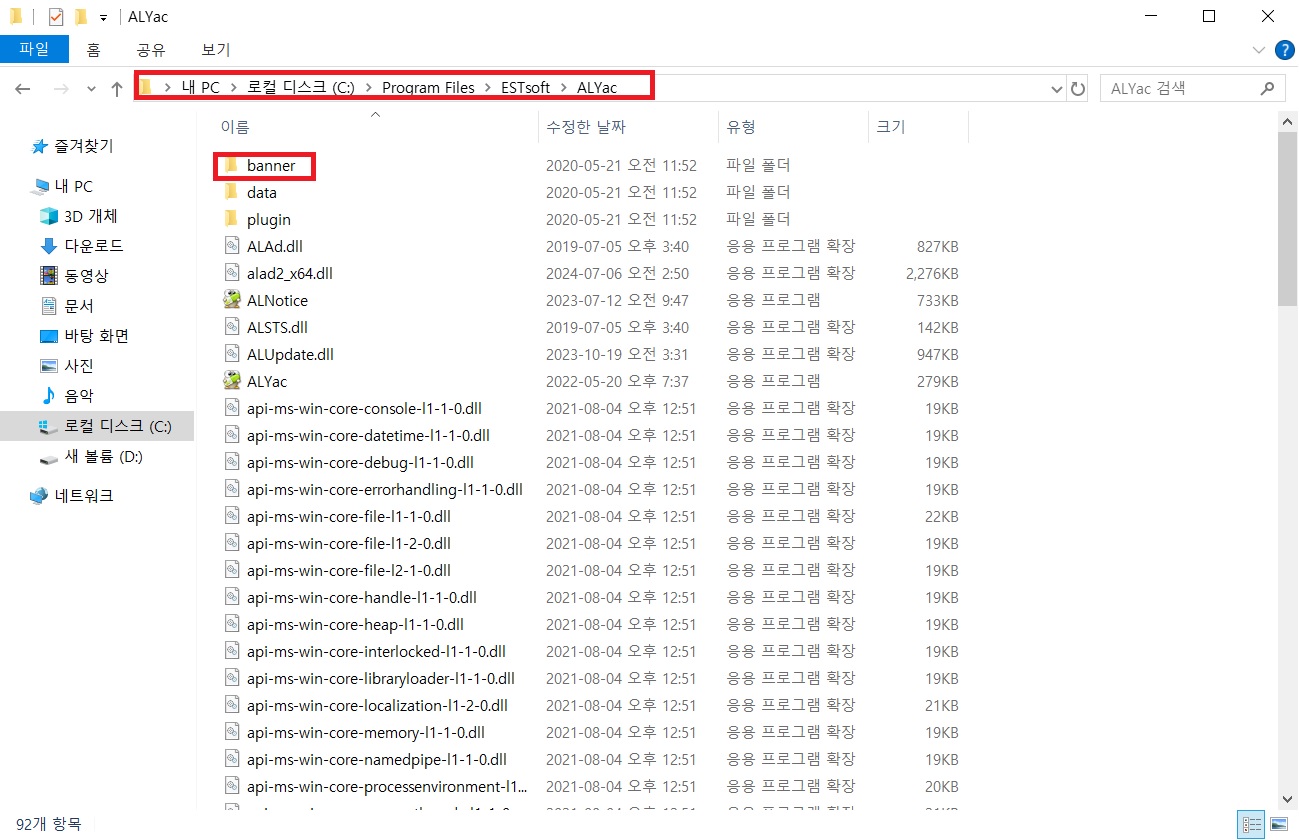The height and width of the screenshot is (840, 1299).
Task: Open the plugin folder
Action: click(268, 219)
